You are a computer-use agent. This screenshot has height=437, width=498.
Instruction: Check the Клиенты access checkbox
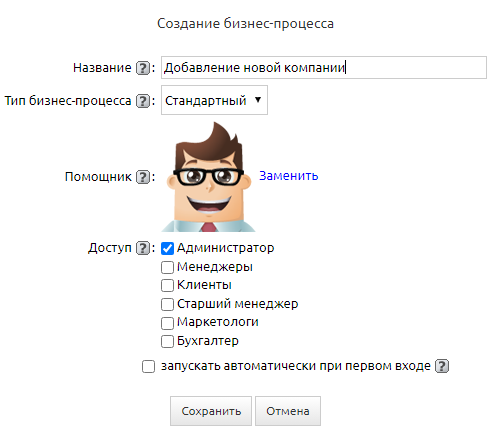coord(167,285)
